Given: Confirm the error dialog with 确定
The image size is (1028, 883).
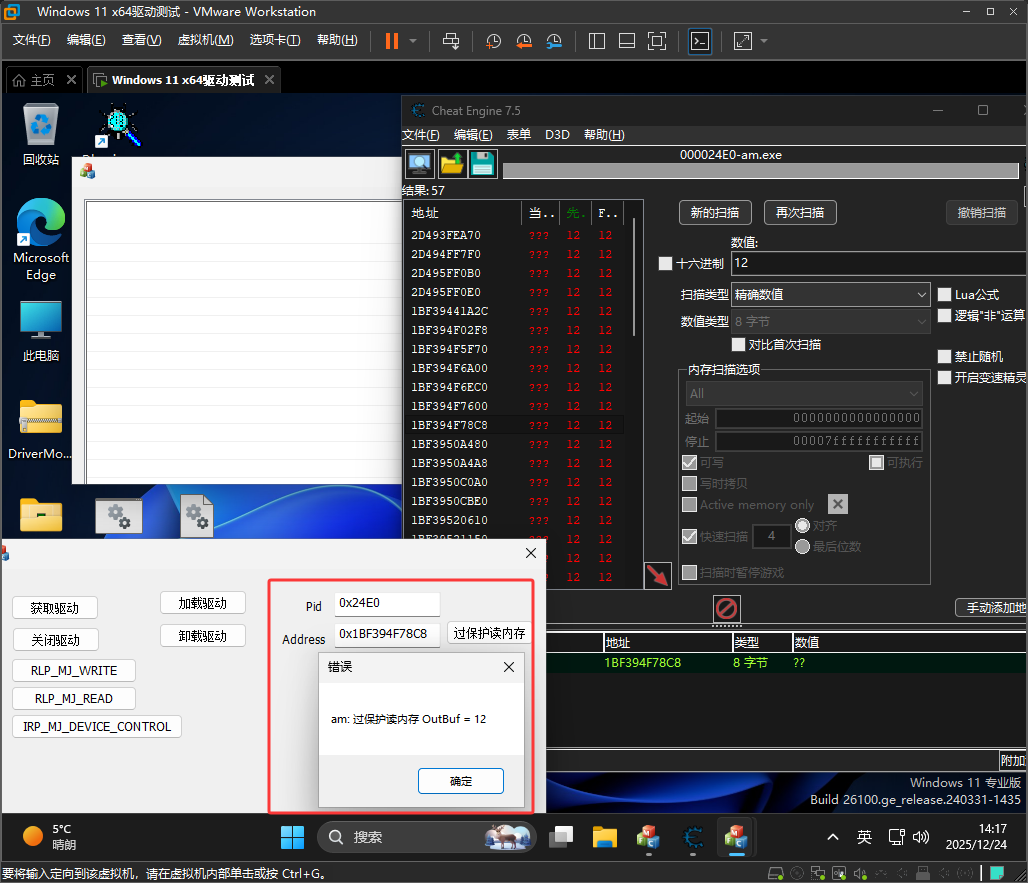Looking at the screenshot, I should click(461, 781).
